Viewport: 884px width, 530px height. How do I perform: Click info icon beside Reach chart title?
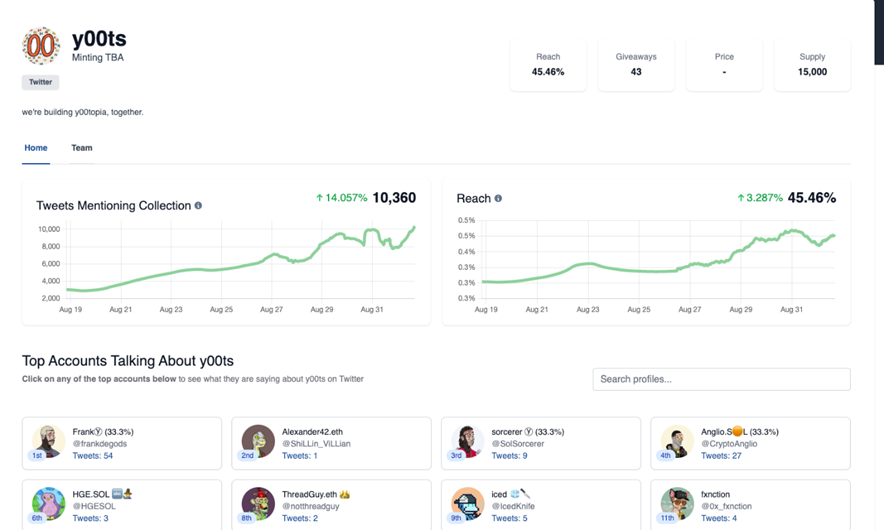(x=498, y=198)
